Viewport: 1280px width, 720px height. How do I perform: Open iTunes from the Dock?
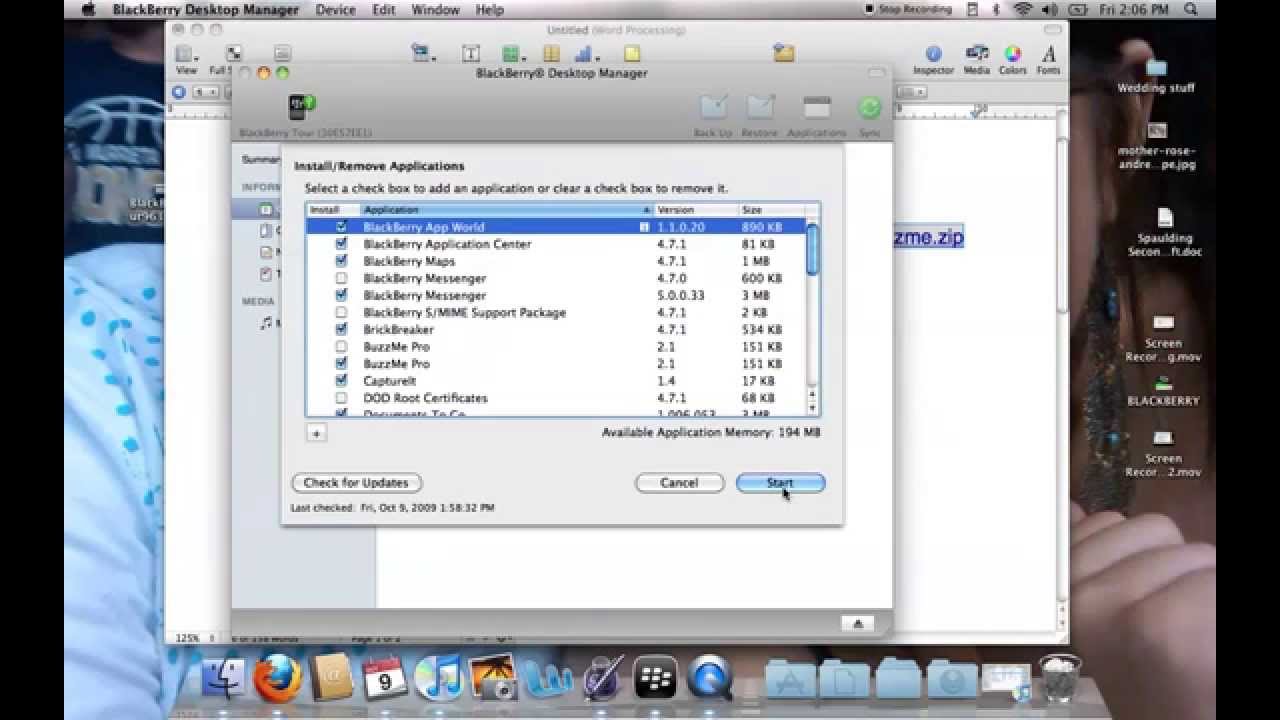coord(438,679)
